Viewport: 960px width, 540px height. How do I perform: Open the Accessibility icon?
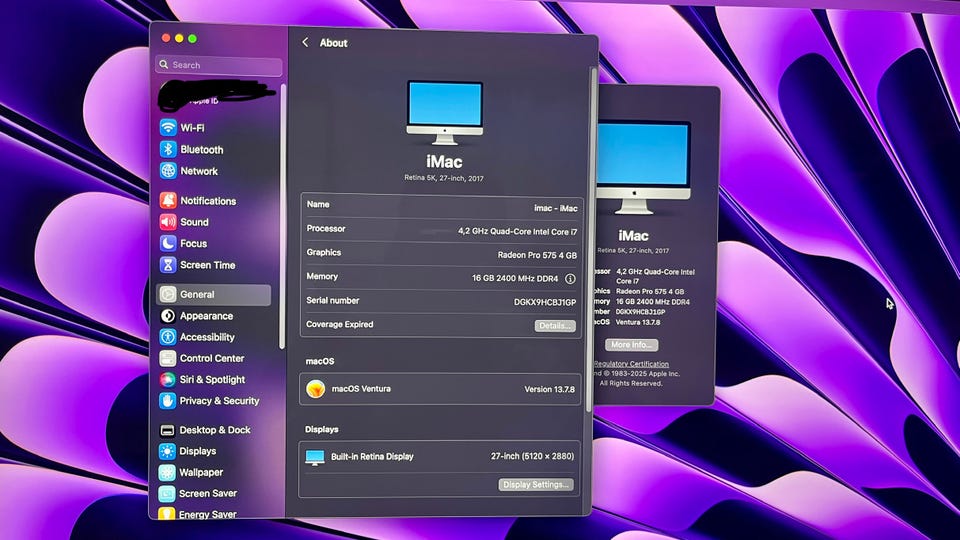click(168, 337)
